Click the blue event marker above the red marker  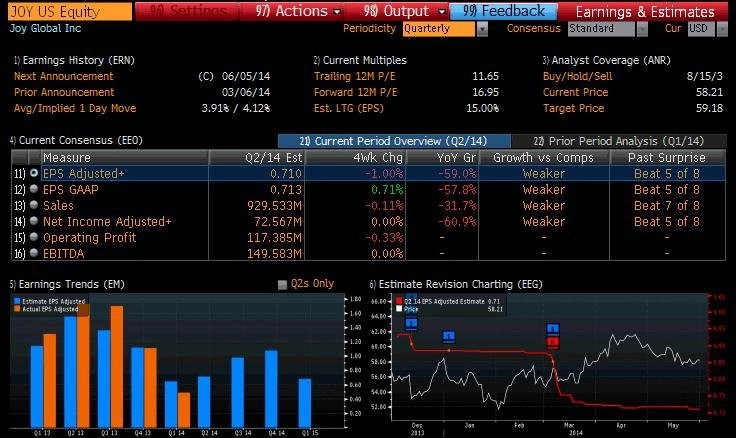[553, 330]
